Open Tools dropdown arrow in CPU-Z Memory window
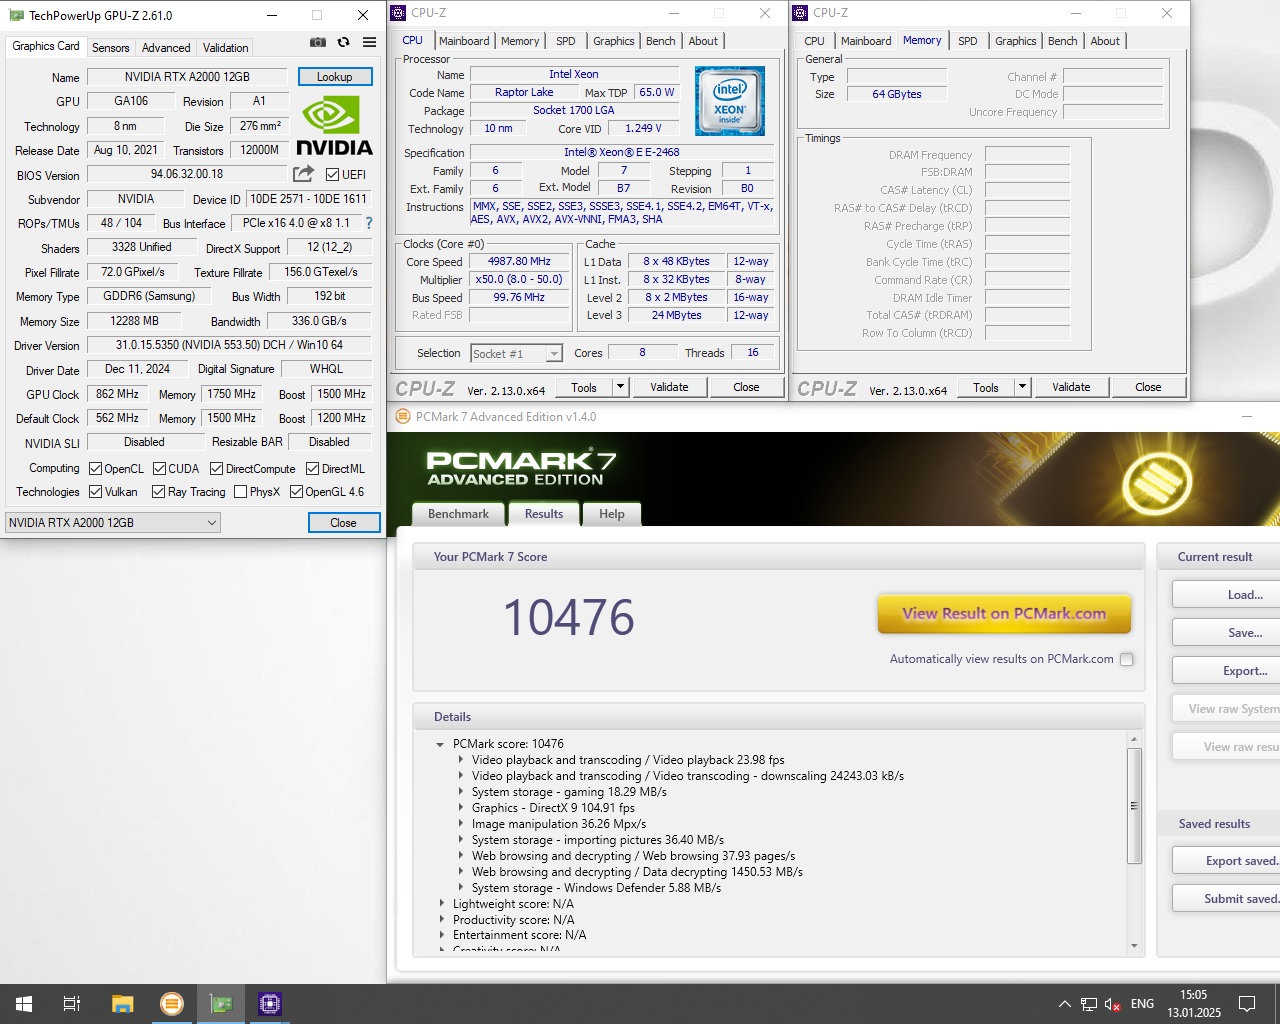The image size is (1280, 1024). pos(1022,387)
